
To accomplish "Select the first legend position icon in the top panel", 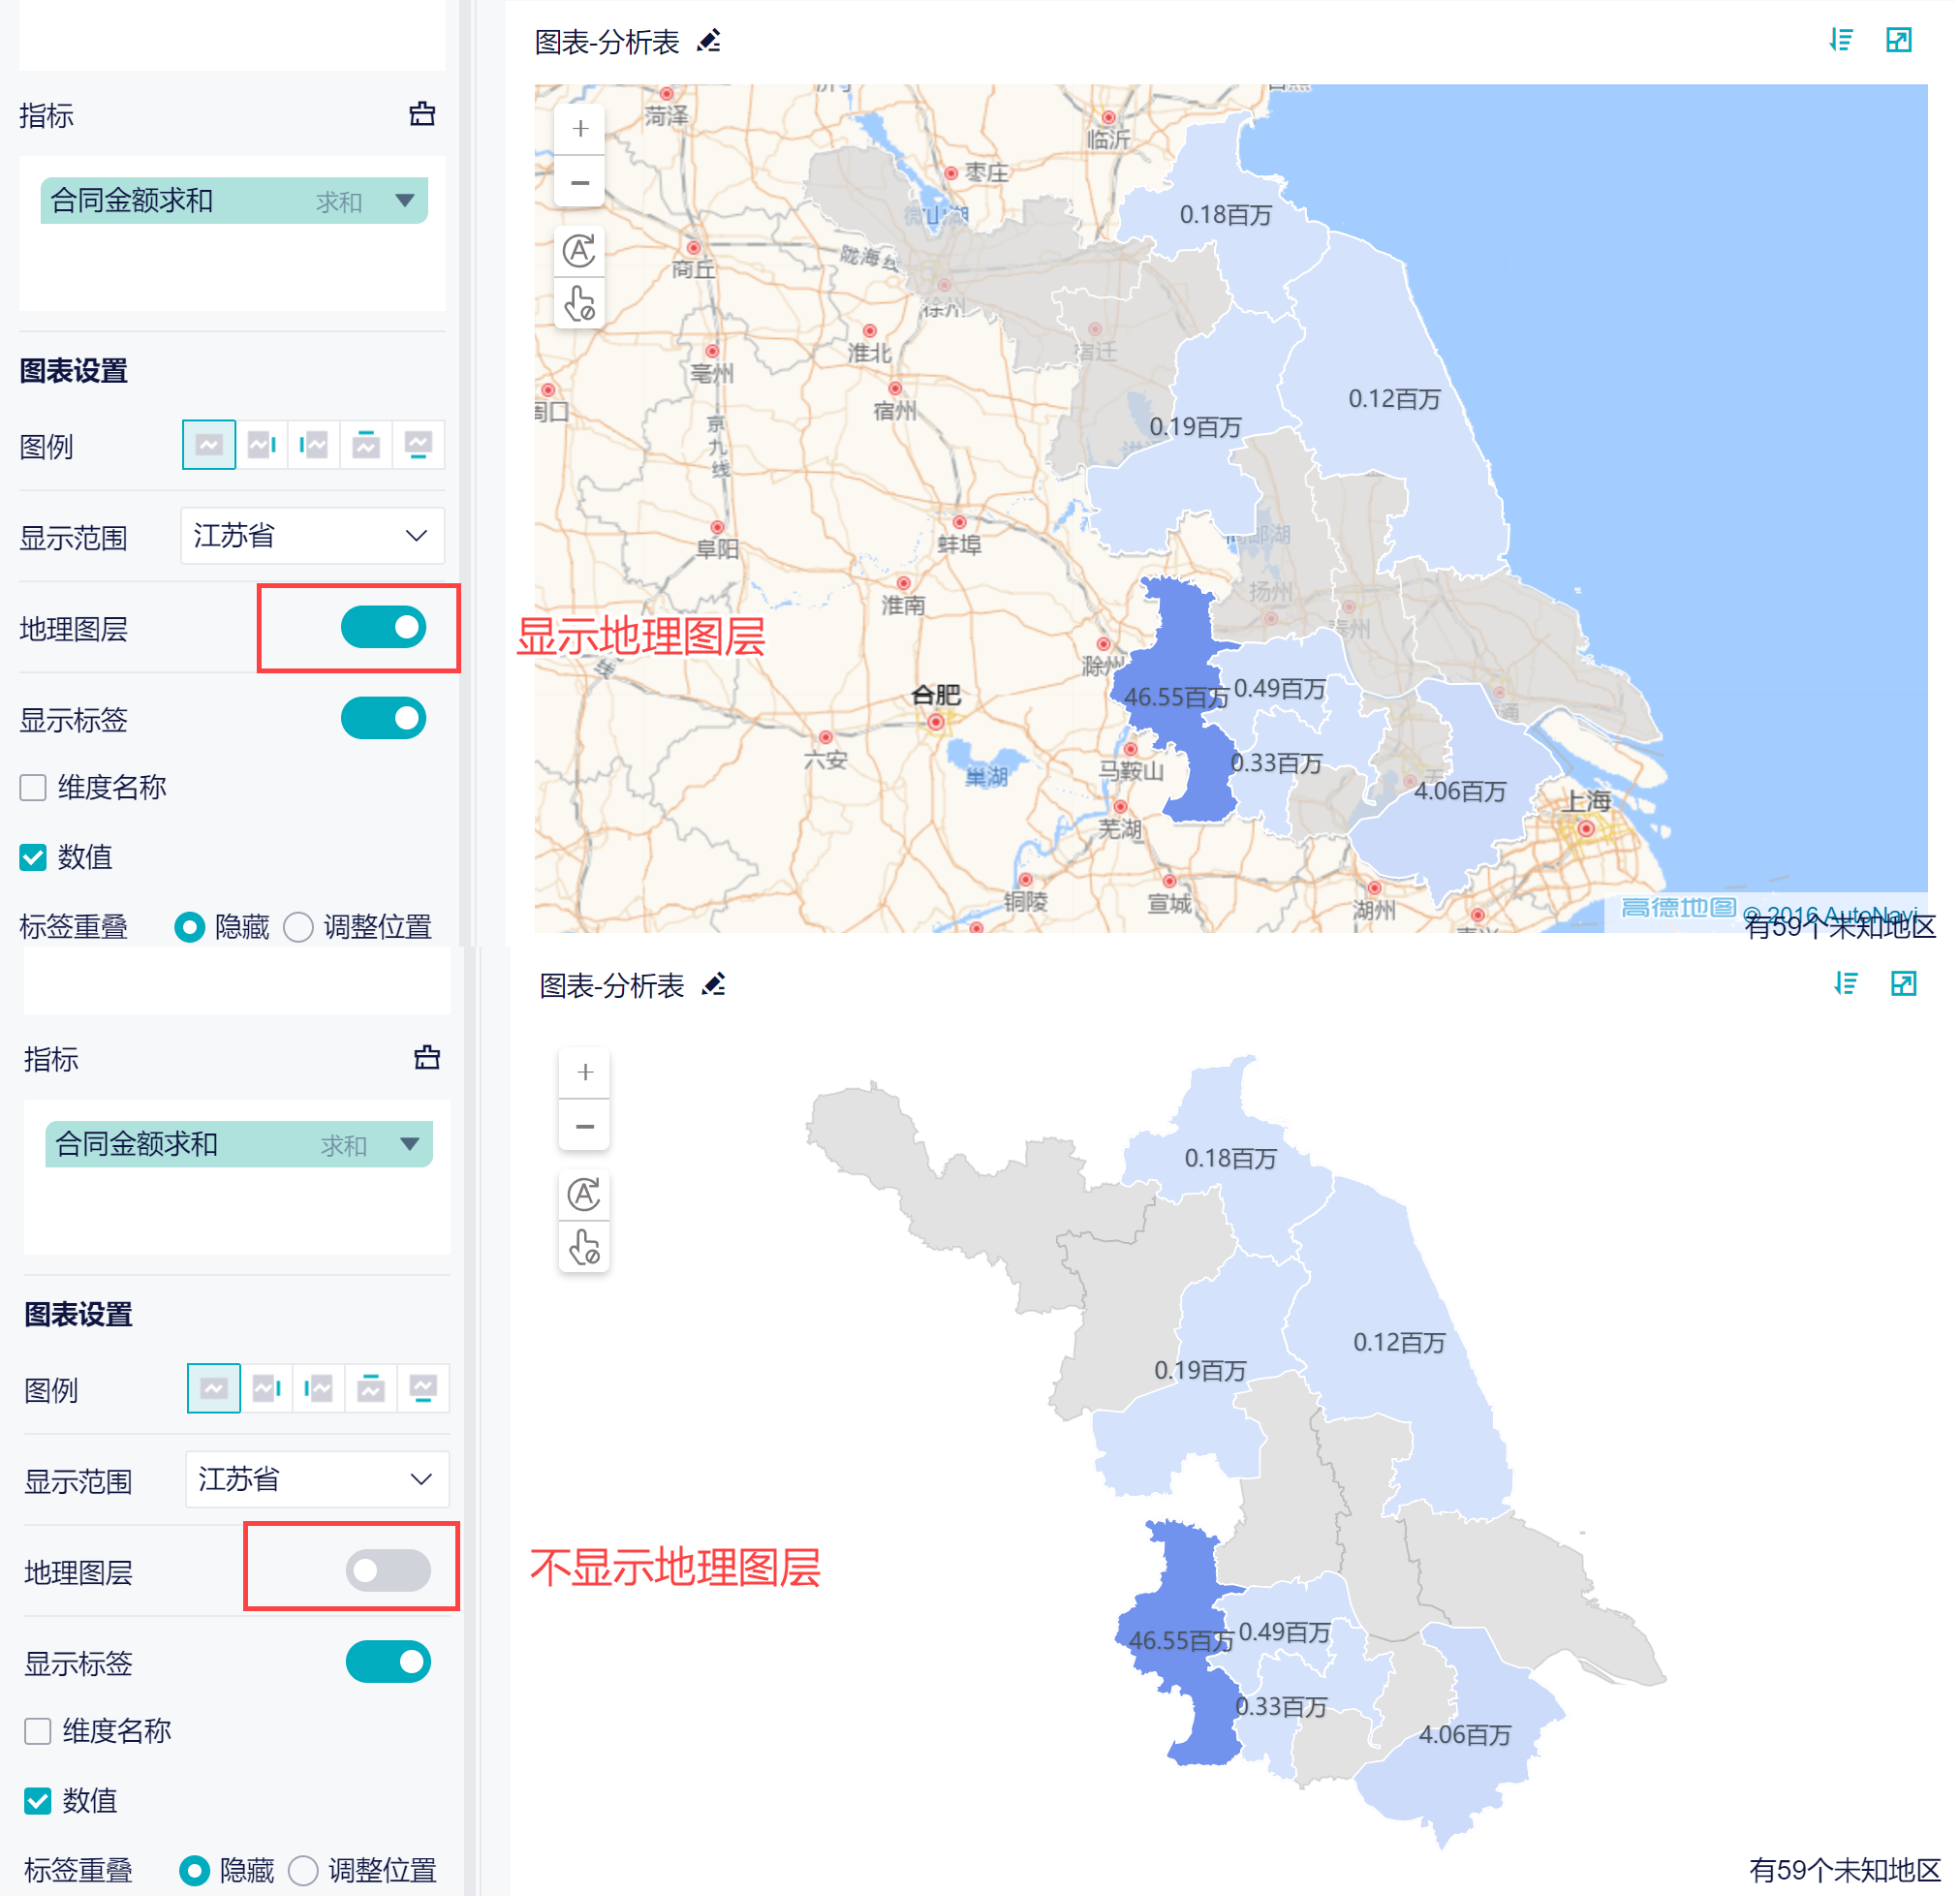I will (209, 445).
